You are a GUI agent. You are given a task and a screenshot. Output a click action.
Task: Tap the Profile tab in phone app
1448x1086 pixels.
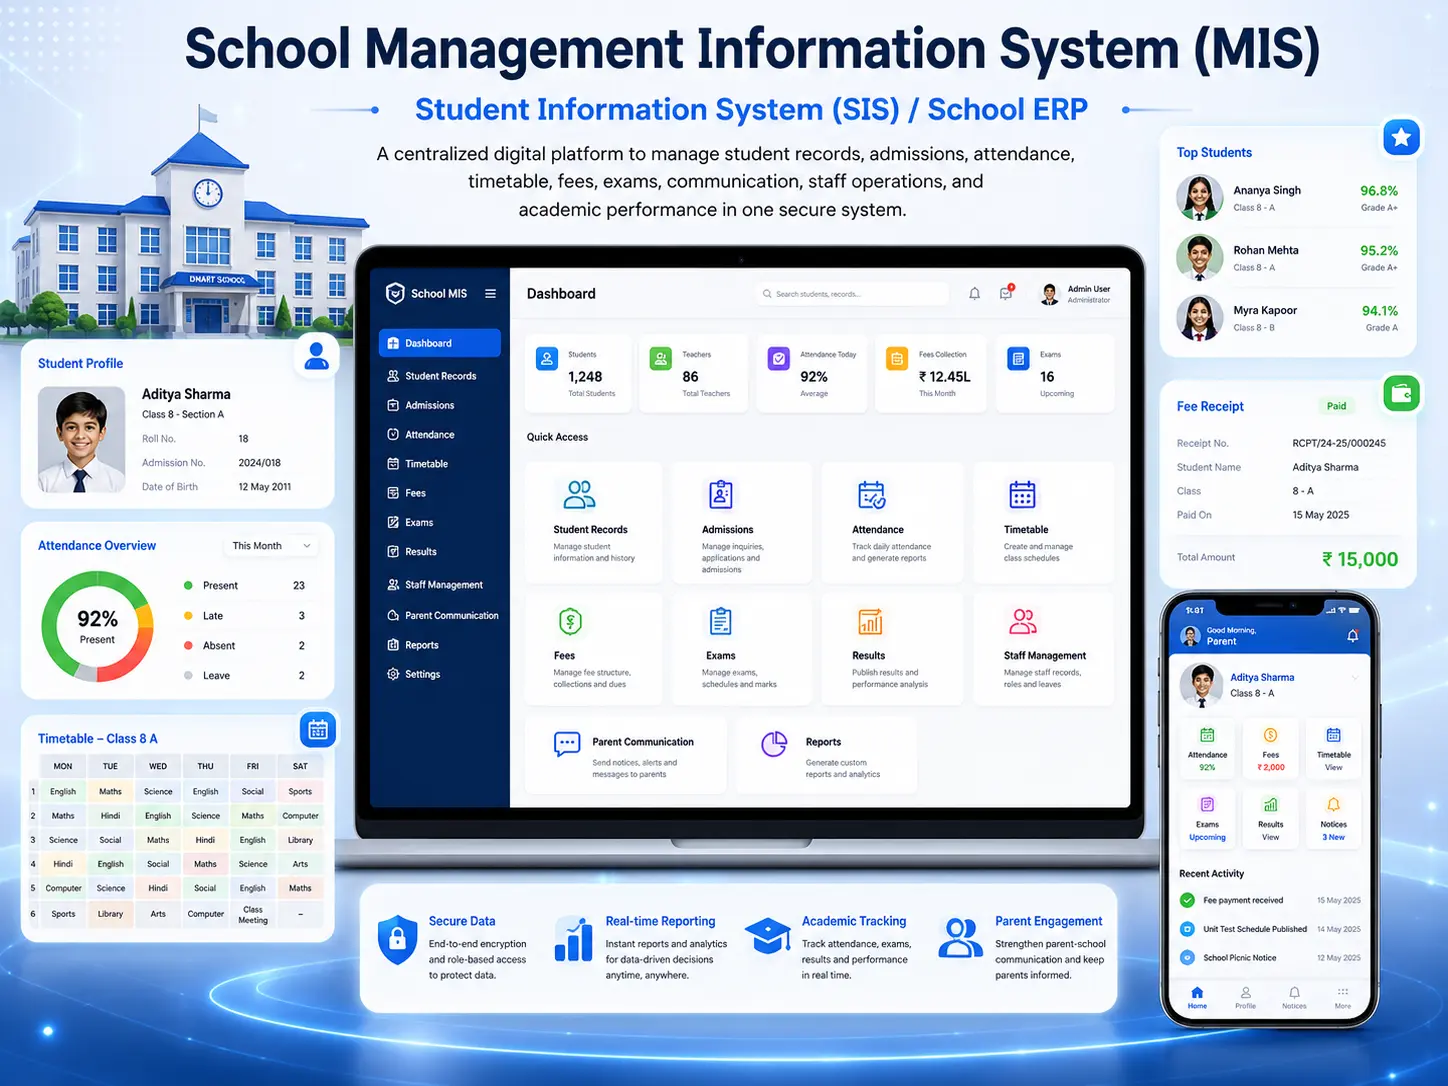(1245, 997)
